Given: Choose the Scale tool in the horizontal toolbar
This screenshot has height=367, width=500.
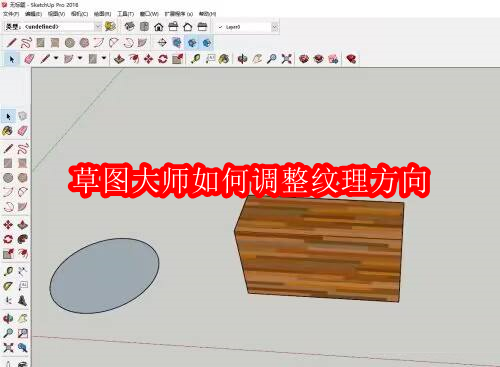Looking at the screenshot, I should tap(178, 59).
